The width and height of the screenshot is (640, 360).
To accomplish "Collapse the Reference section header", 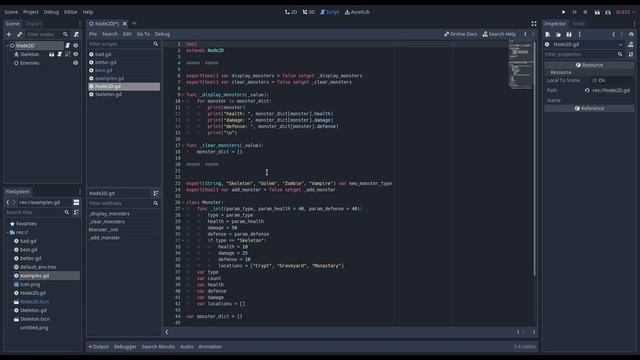I will click(x=589, y=109).
